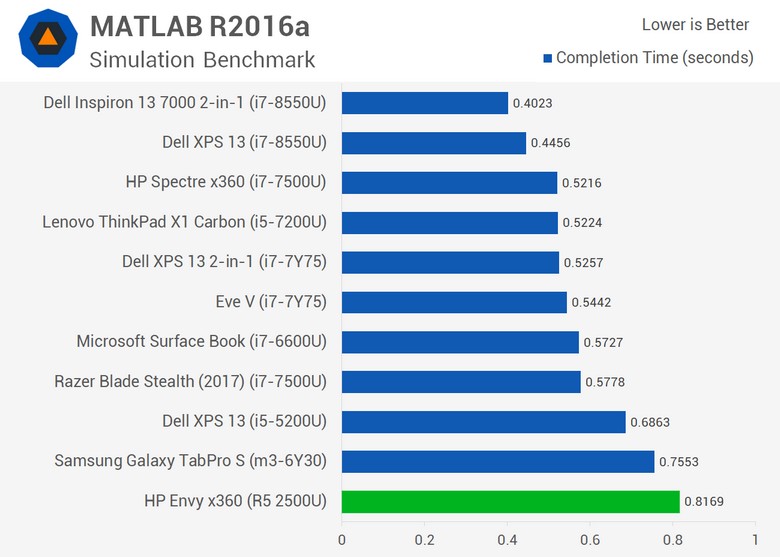780x557 pixels.
Task: Click the Lenovo ThinkPad X1 Carbon label
Action: pos(185,222)
